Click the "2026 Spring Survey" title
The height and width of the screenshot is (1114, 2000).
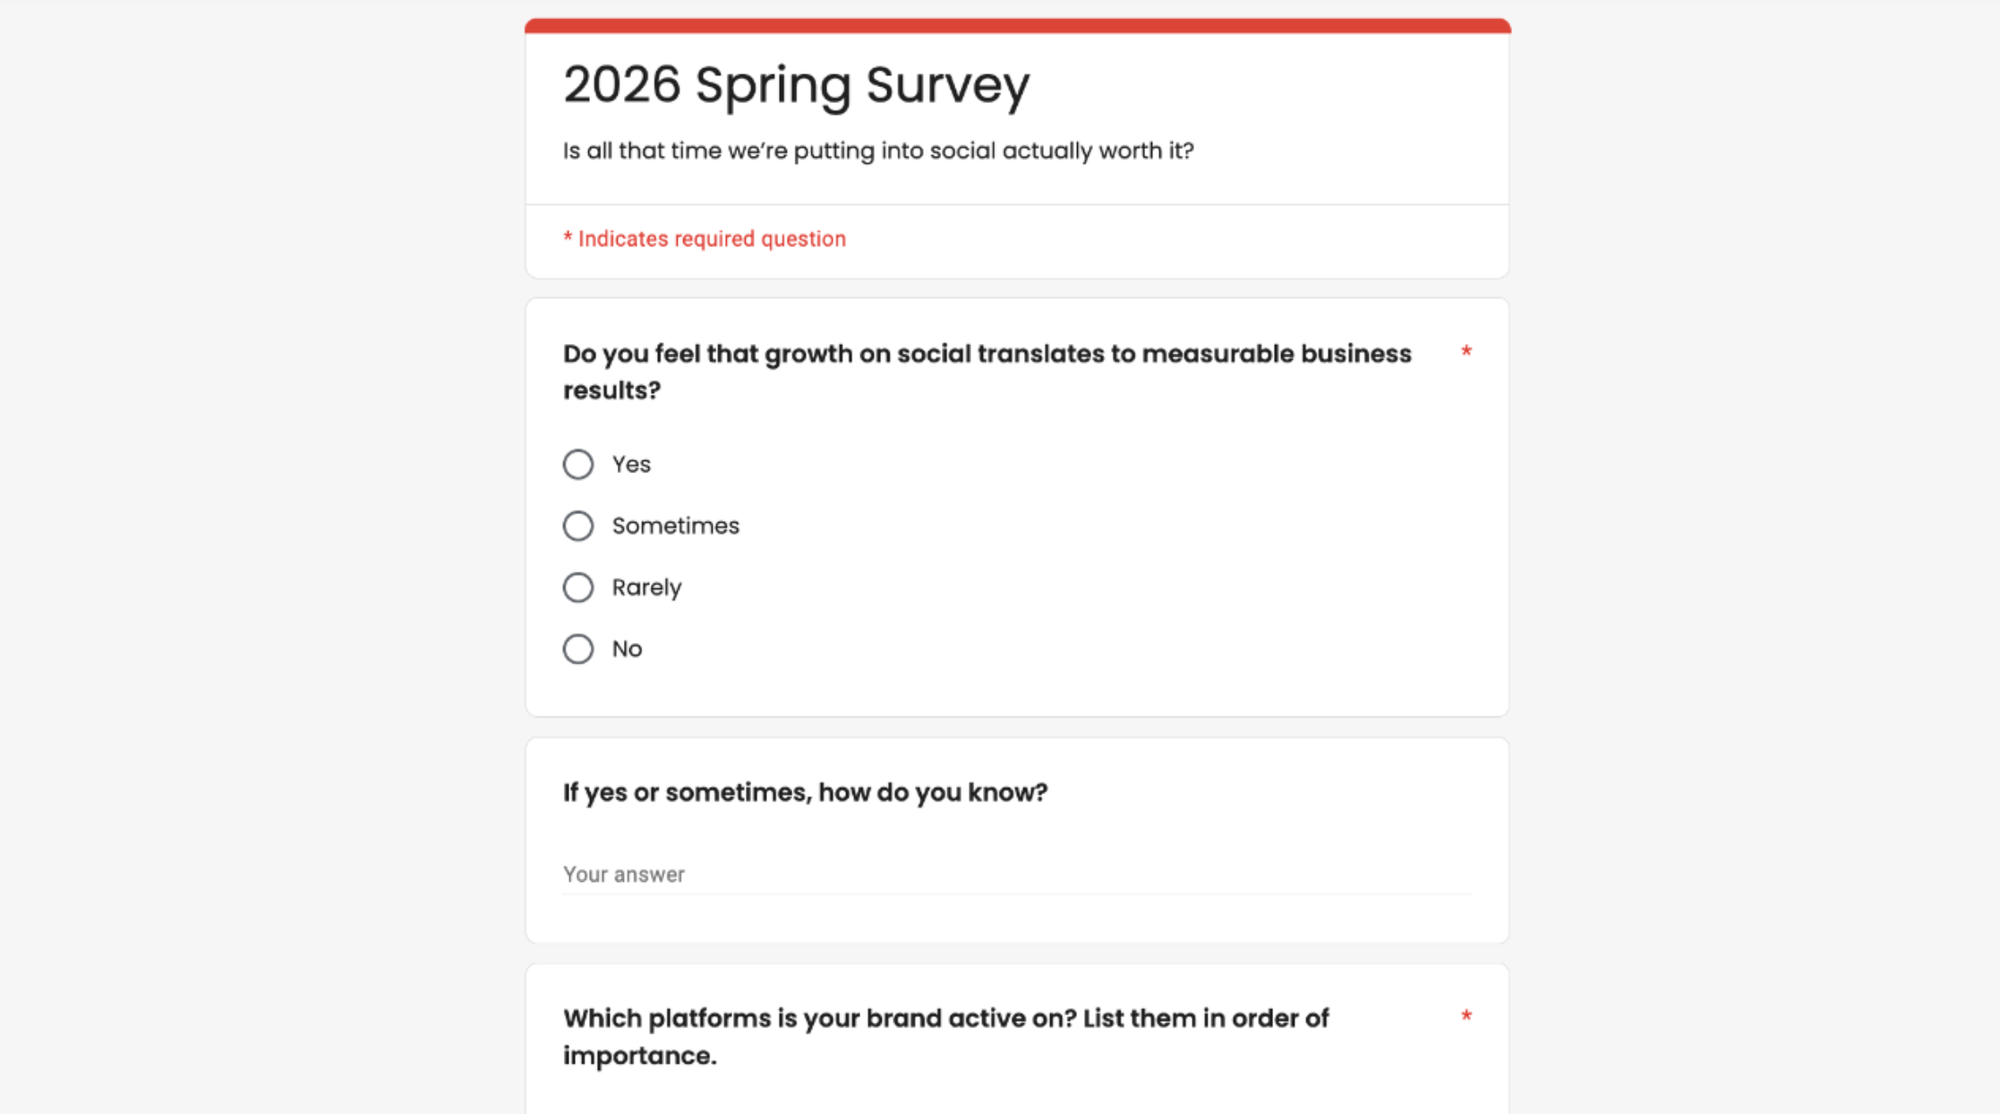click(x=796, y=85)
